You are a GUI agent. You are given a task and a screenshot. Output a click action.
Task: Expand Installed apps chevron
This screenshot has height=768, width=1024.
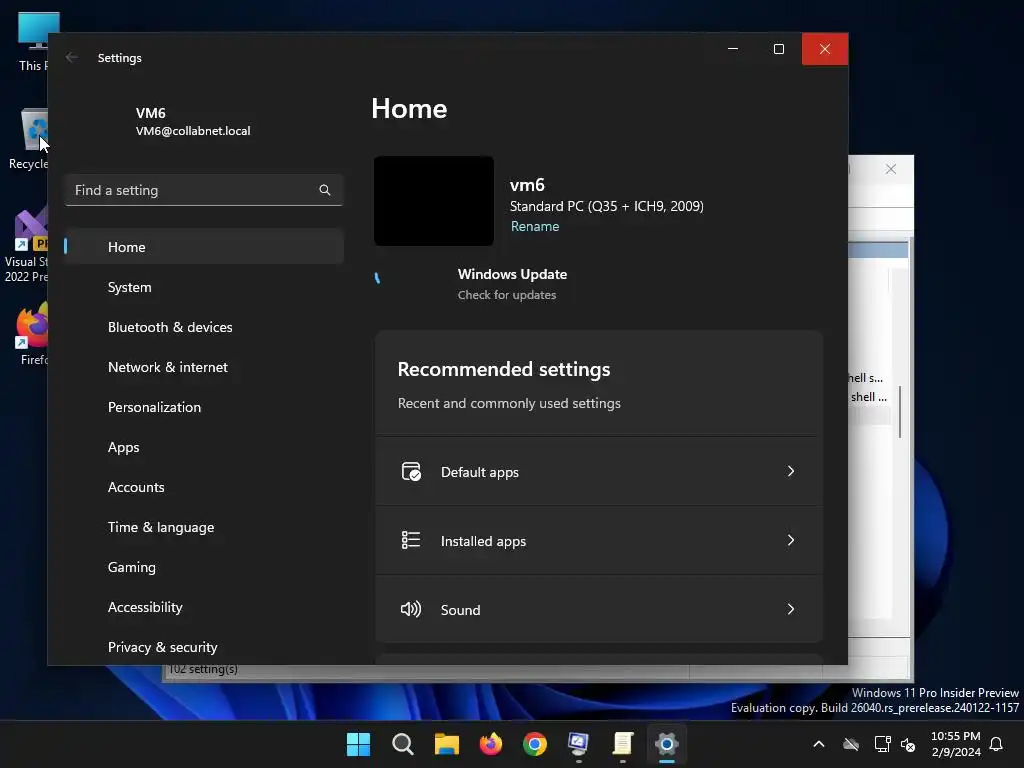pyautogui.click(x=790, y=540)
